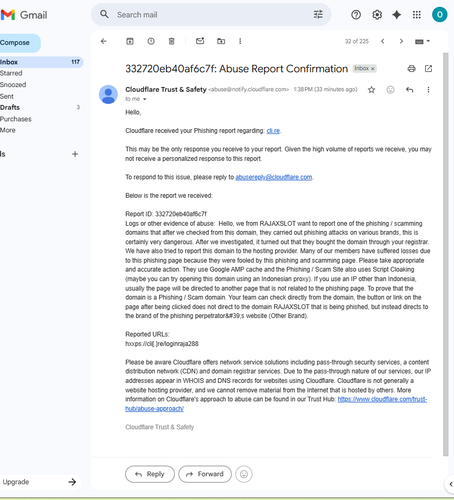Go to newer email arrow

click(383, 41)
